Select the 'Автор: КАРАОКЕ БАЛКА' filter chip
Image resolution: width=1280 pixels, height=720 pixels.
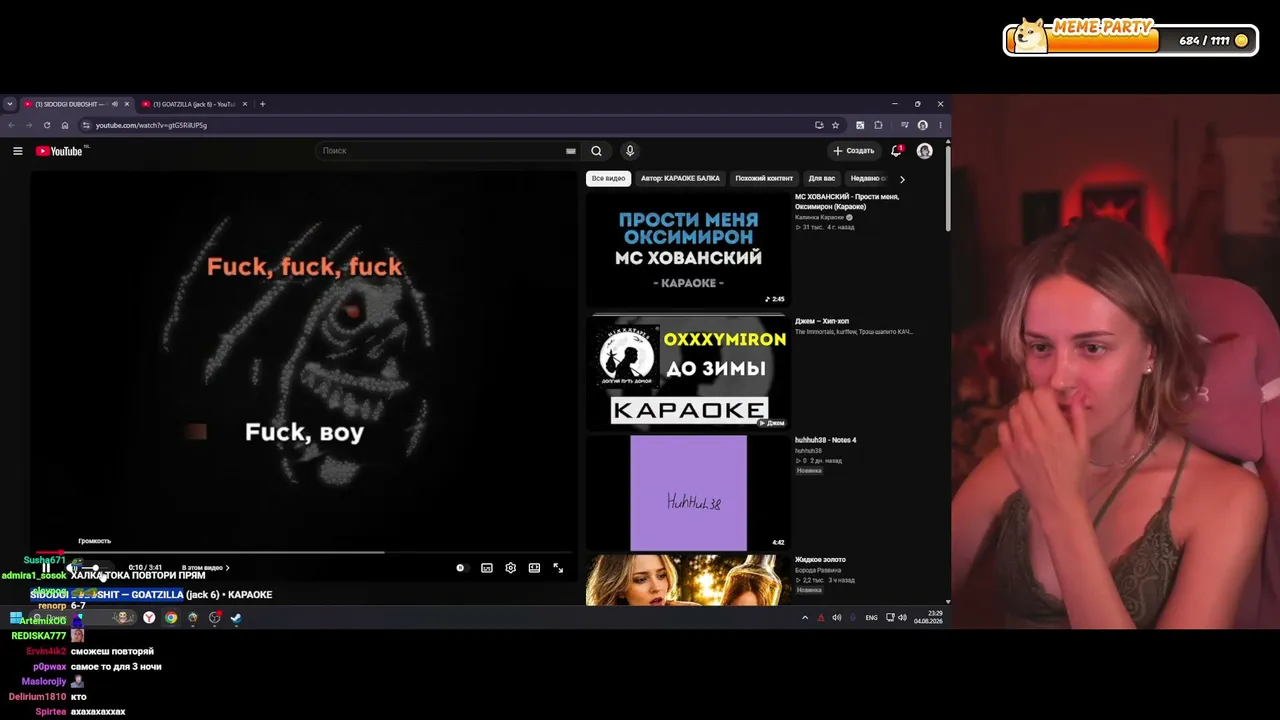680,179
